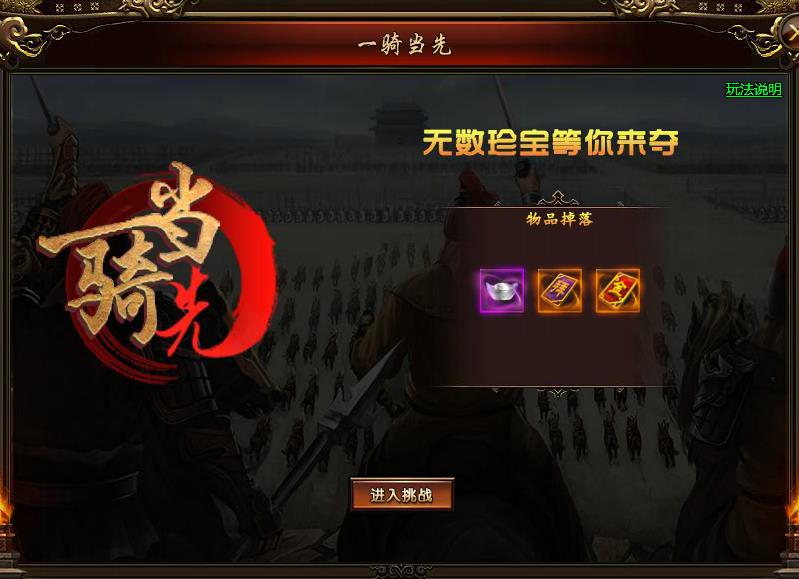799x579 pixels.
Task: Click the torch flame at bottom-left corner
Action: [5, 505]
